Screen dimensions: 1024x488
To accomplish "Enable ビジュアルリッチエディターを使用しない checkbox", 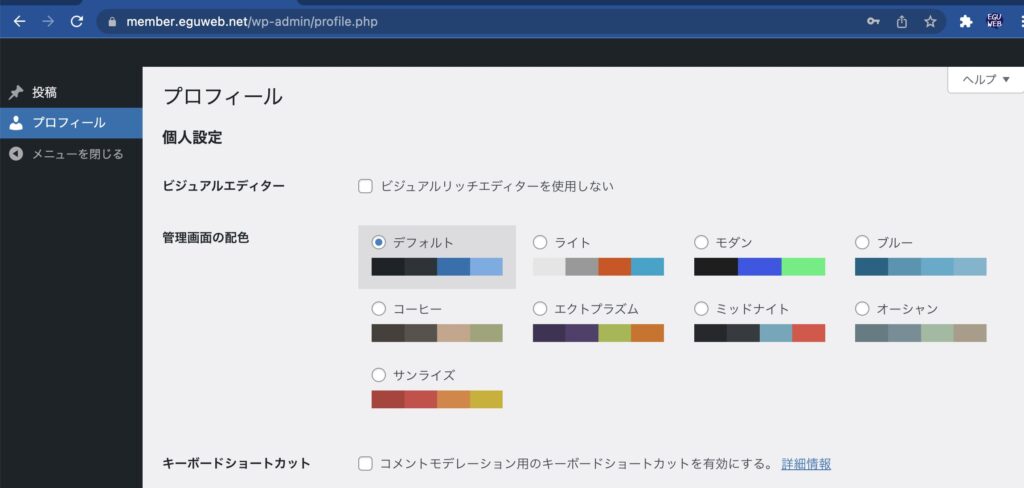I will [365, 186].
